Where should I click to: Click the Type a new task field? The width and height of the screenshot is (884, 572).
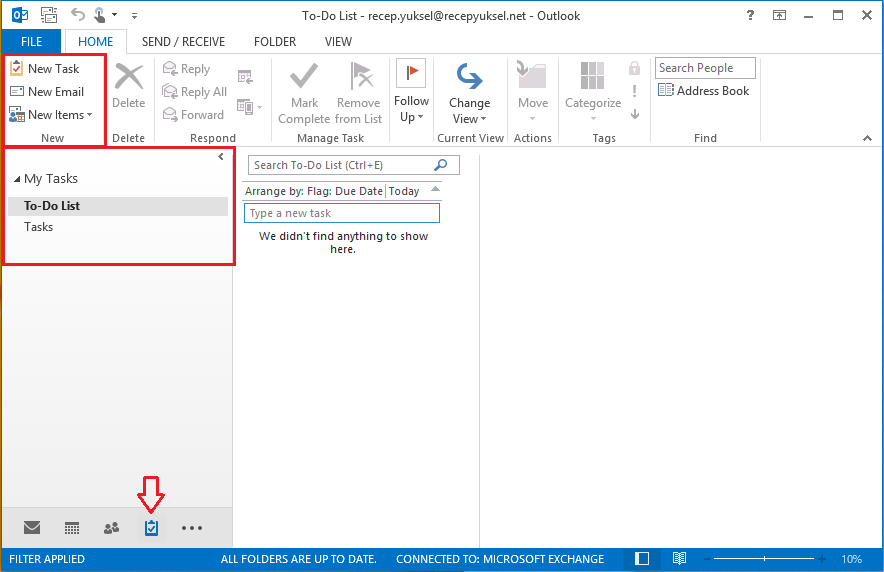point(342,213)
